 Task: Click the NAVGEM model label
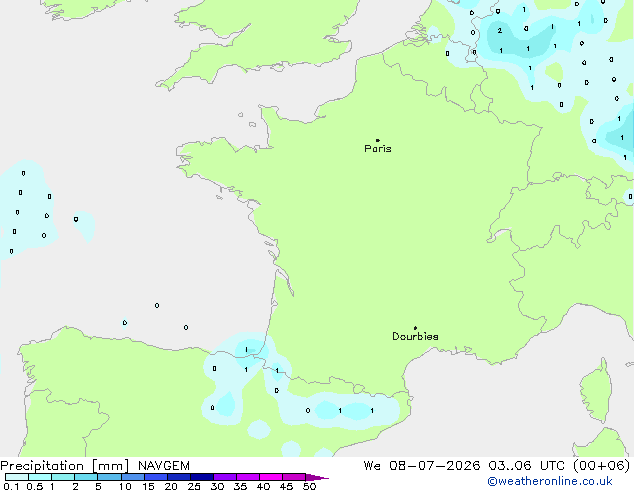click(x=164, y=466)
